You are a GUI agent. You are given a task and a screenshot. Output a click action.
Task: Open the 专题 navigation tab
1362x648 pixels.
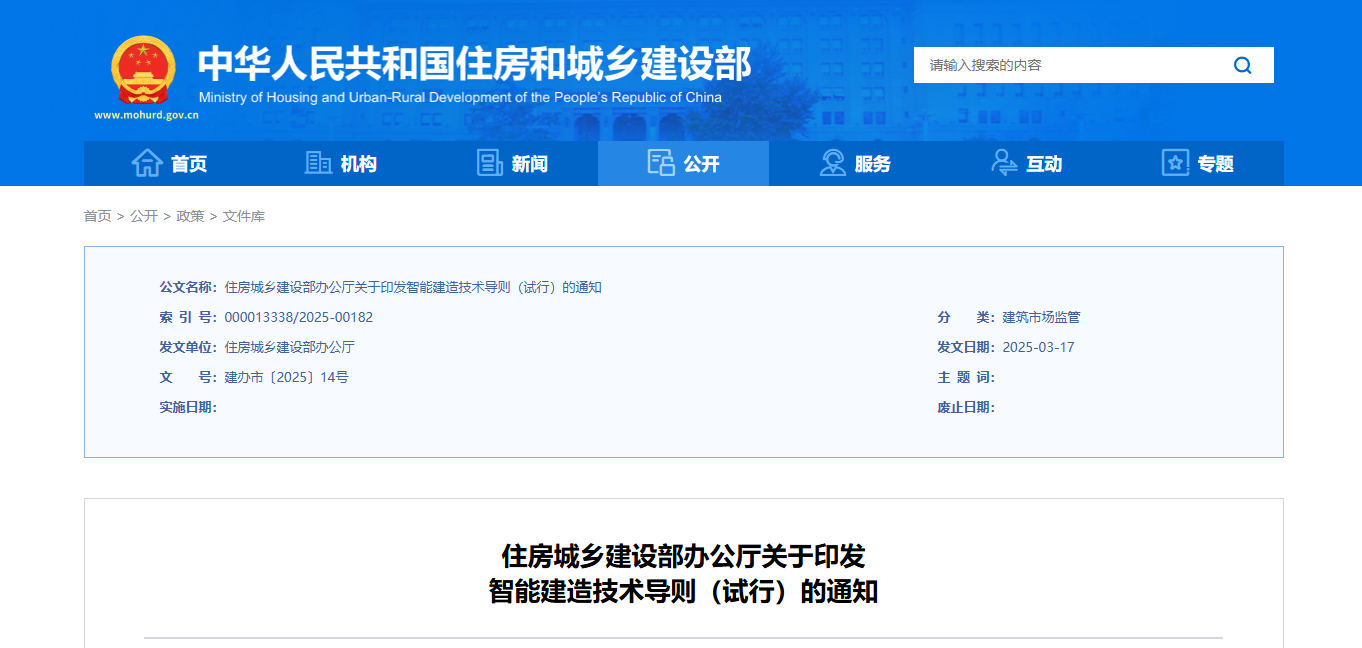pyautogui.click(x=1198, y=163)
